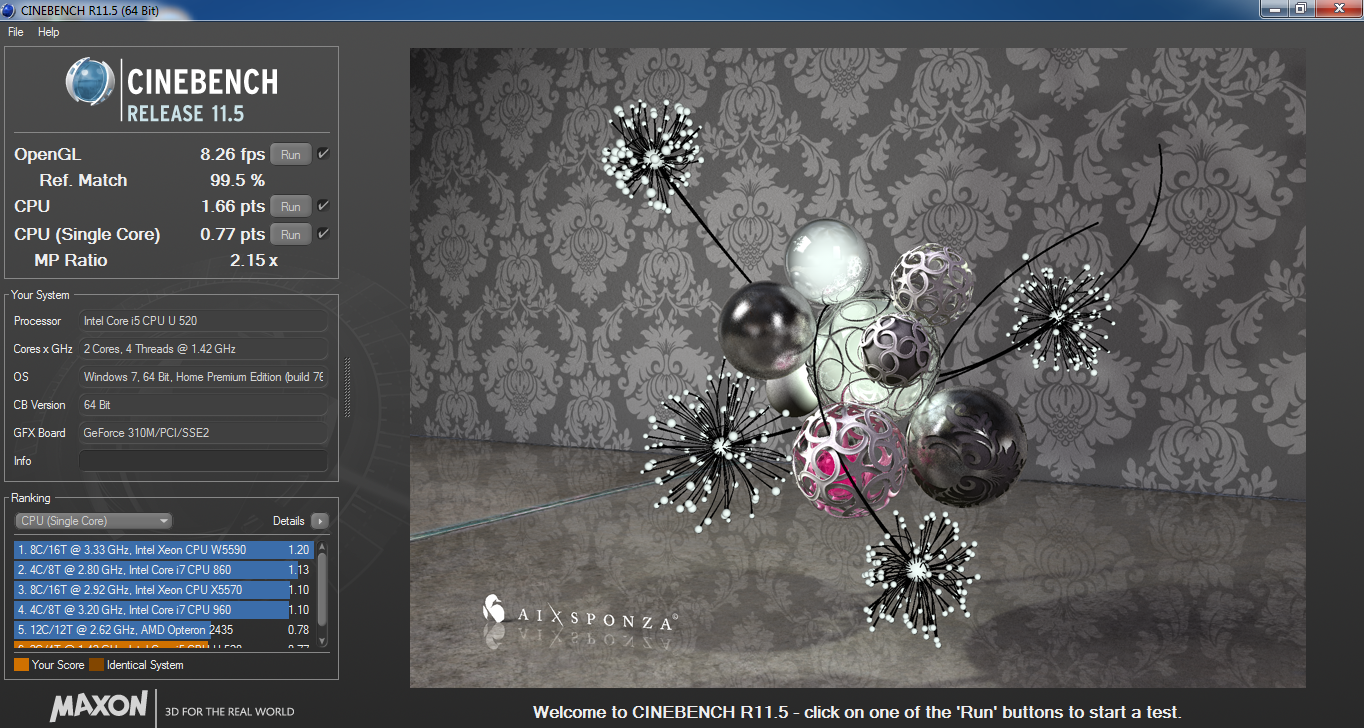Screen dimensions: 1364x728
Task: Click the Ref. Match 99.5 % value
Action: tap(237, 181)
